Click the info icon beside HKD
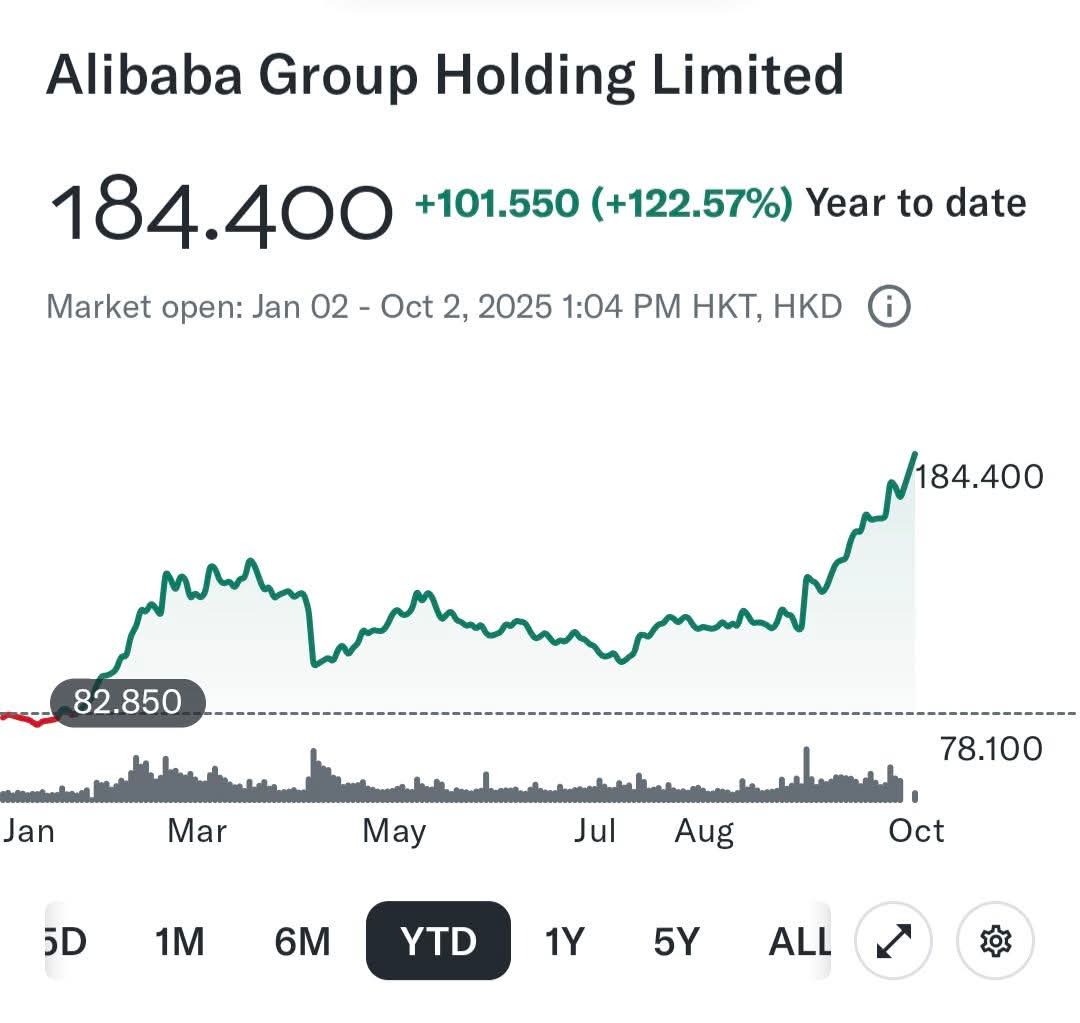 click(889, 306)
